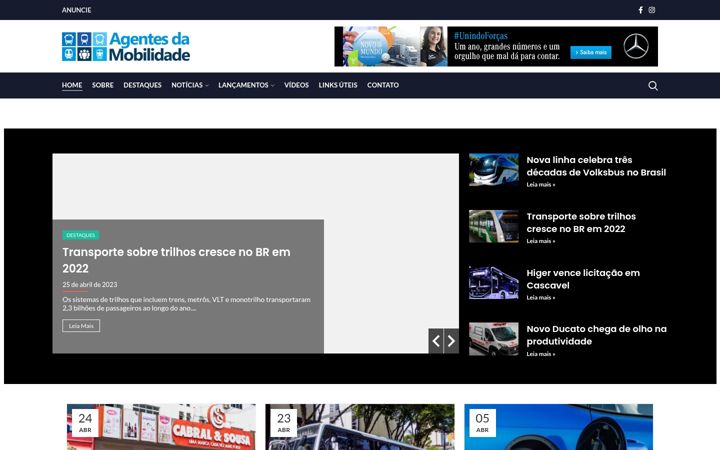Open the Instagram profile icon
720x450 pixels.
coord(652,10)
